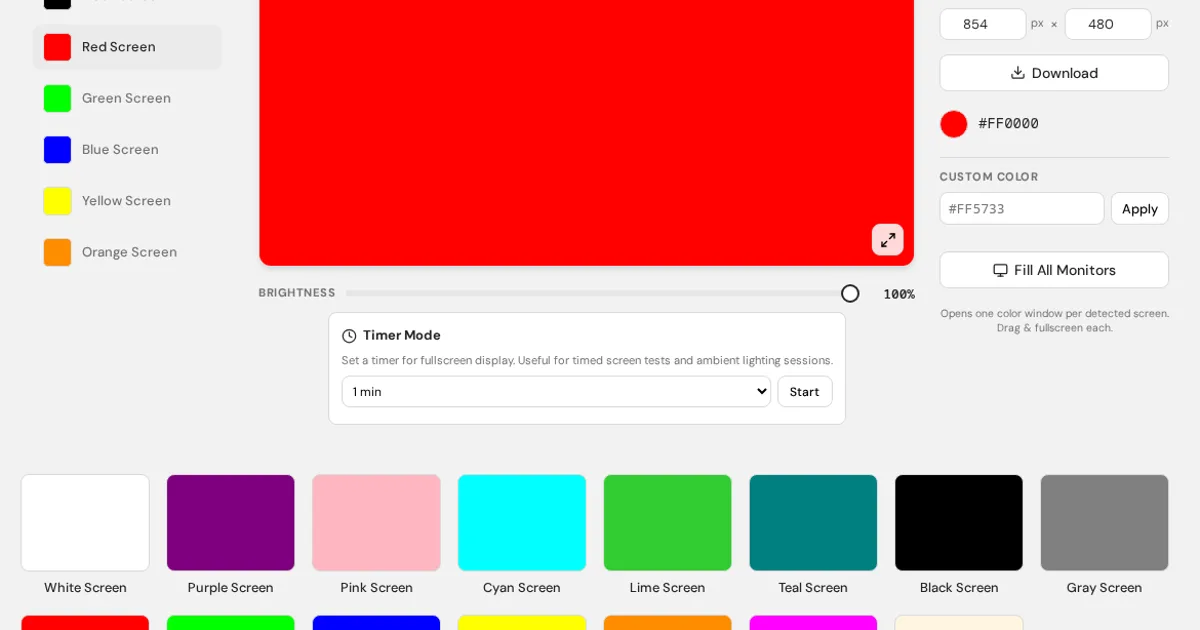Click the #FF0000 color circle
Screen dimensions: 1200x630
tap(954, 124)
